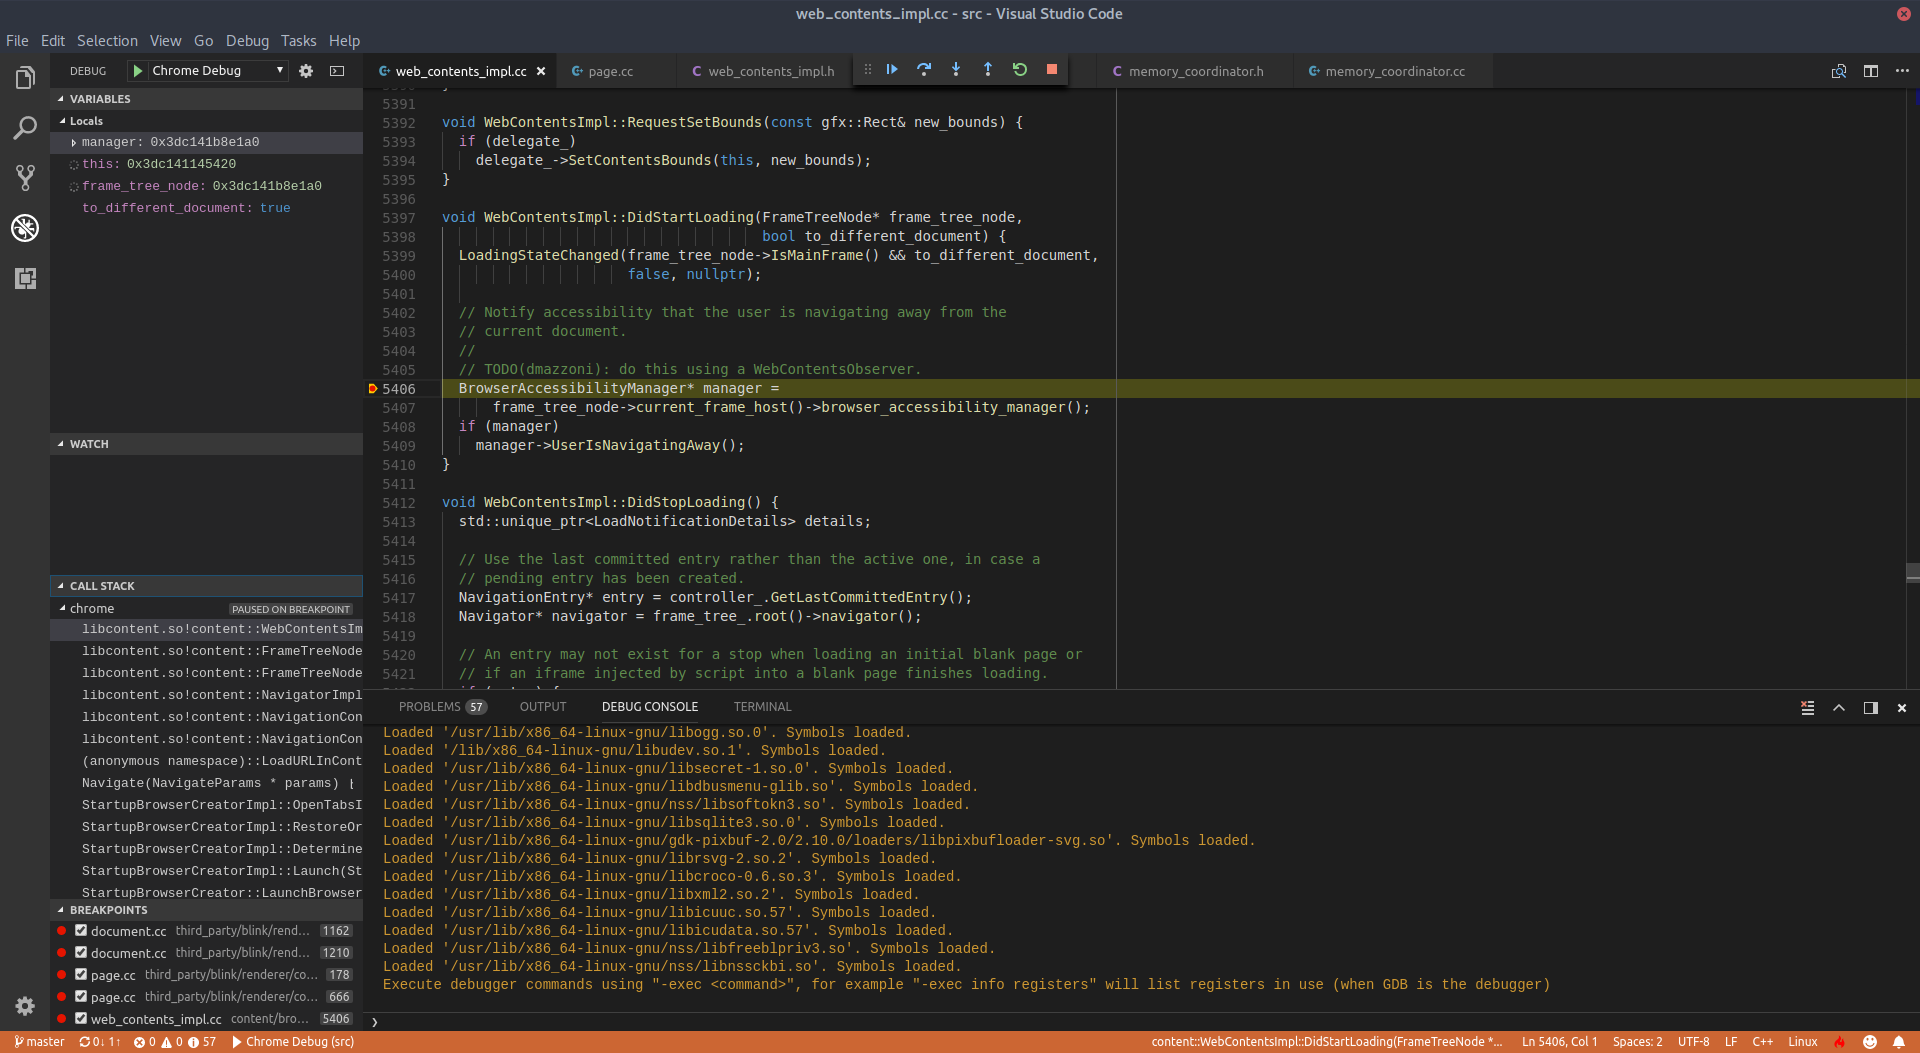This screenshot has width=1920, height=1053.
Task: Switch to the memory_coordinator.h tab
Action: [1195, 71]
